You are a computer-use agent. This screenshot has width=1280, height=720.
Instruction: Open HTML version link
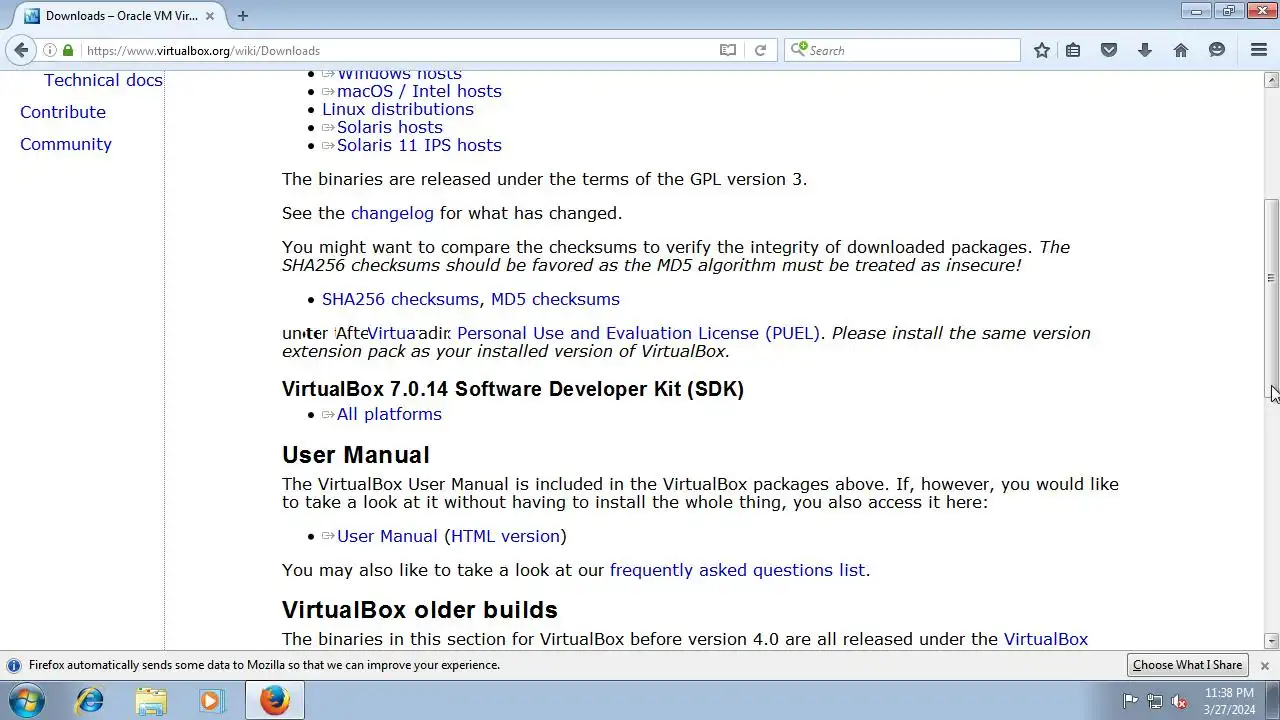(x=505, y=536)
